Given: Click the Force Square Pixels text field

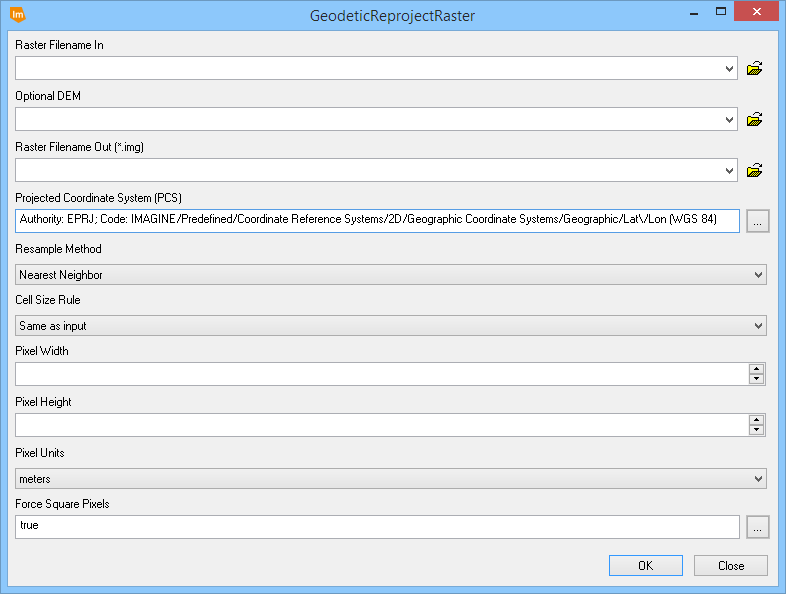Looking at the screenshot, I should [377, 527].
